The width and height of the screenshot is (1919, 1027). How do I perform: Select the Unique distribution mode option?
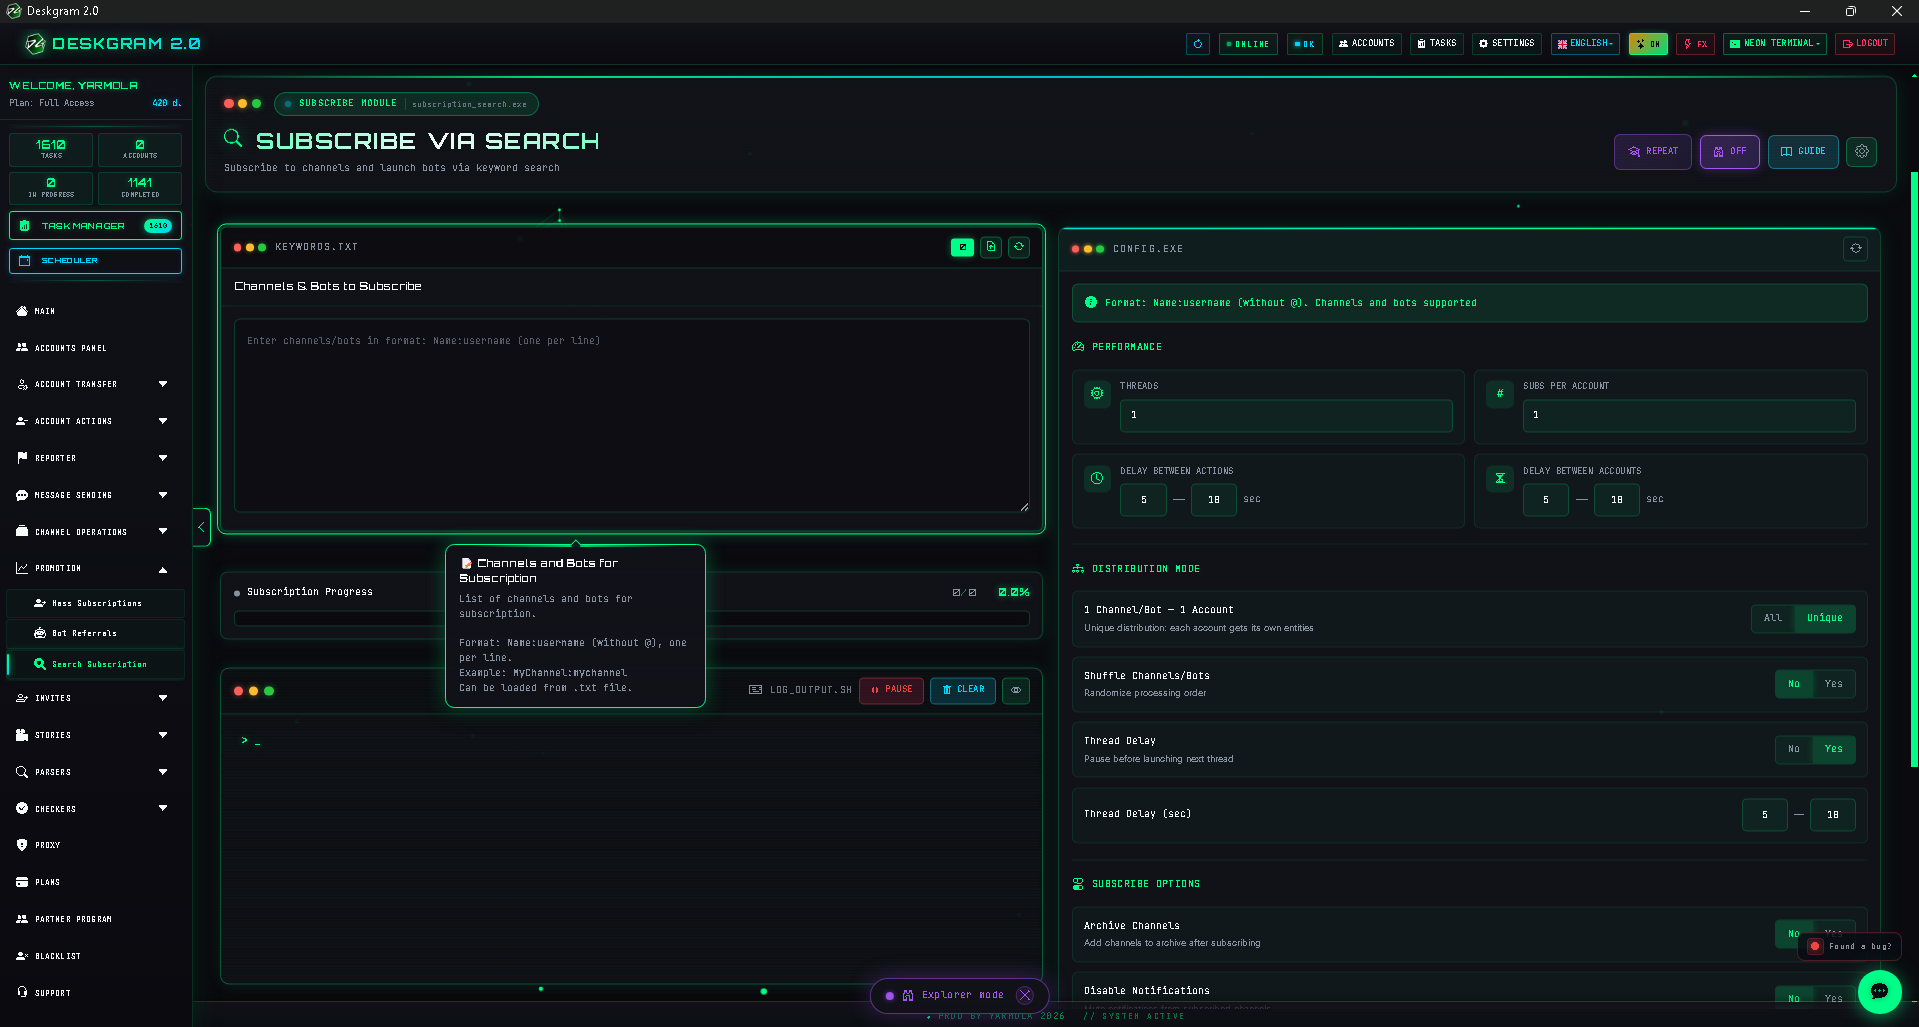1825,618
